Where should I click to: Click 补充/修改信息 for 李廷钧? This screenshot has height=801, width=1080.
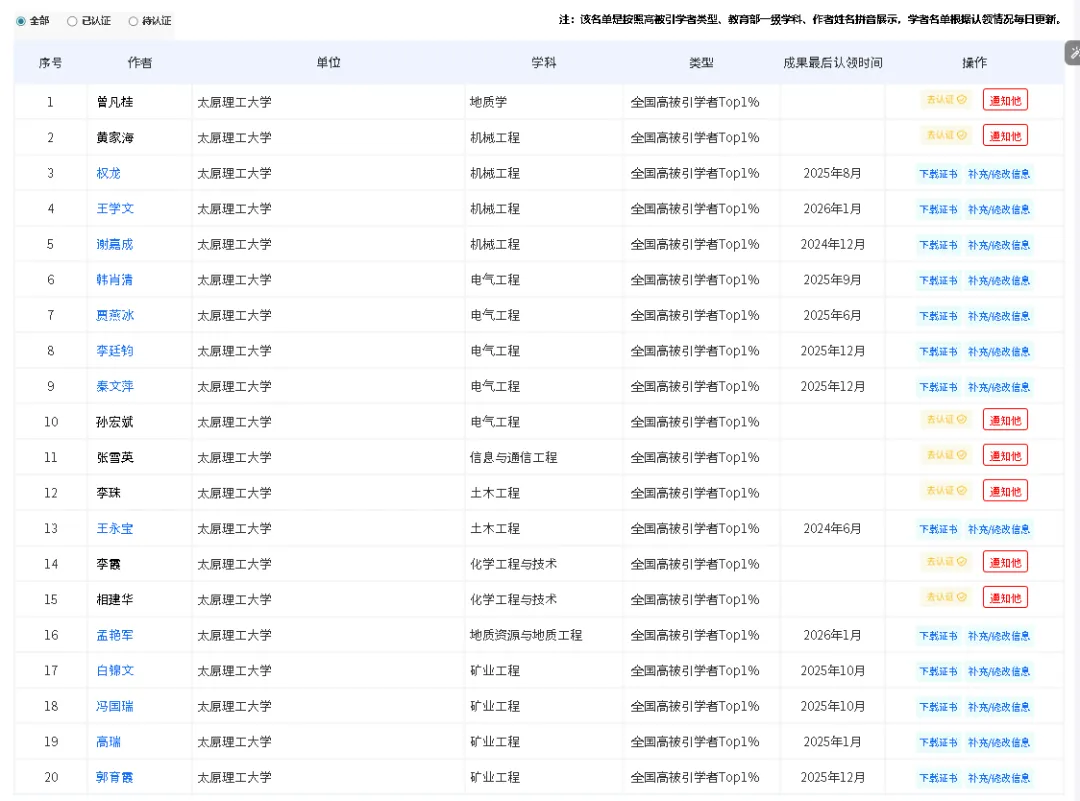pyautogui.click(x=999, y=352)
